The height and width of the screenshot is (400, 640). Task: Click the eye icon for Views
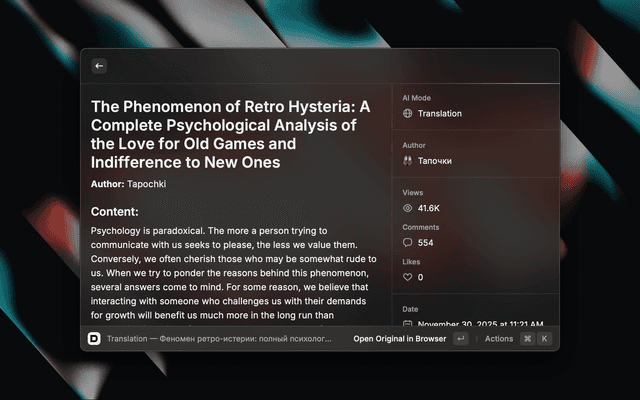tap(407, 208)
